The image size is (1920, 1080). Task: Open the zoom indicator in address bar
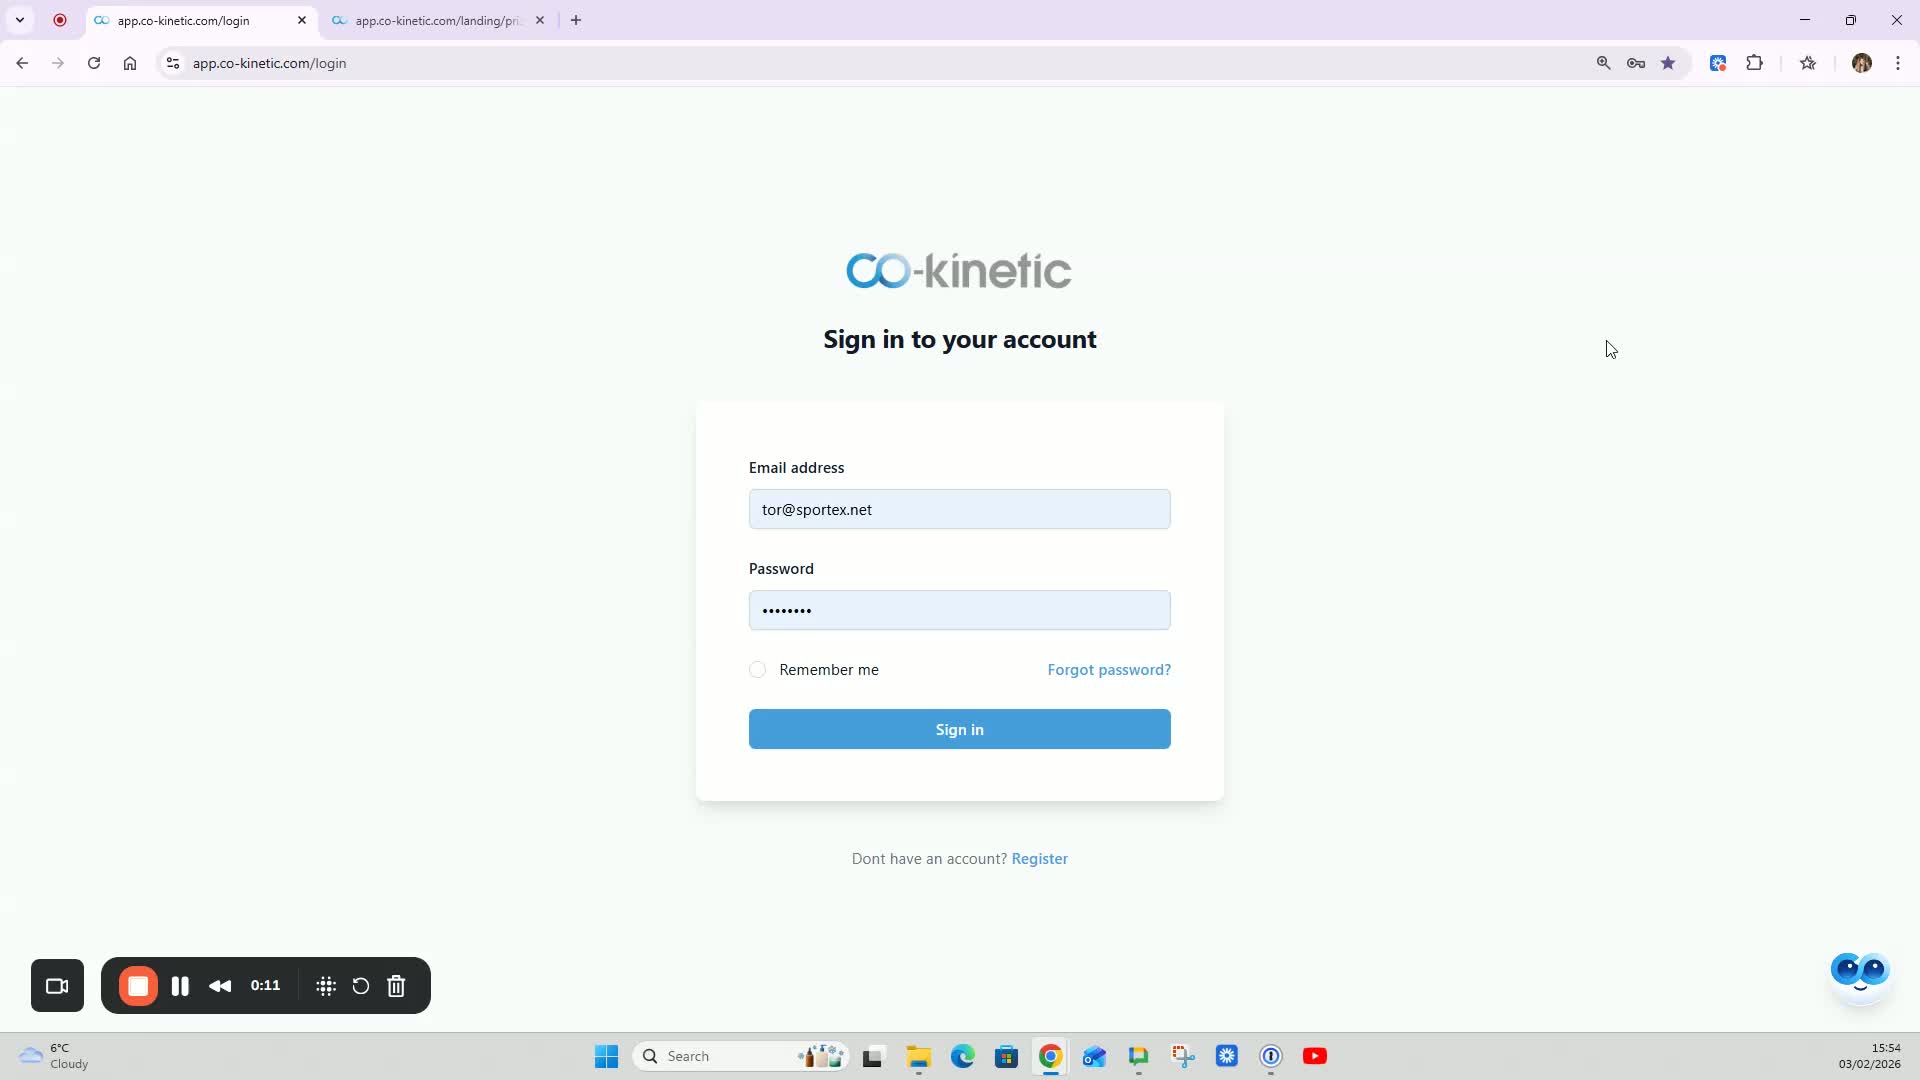[1603, 63]
